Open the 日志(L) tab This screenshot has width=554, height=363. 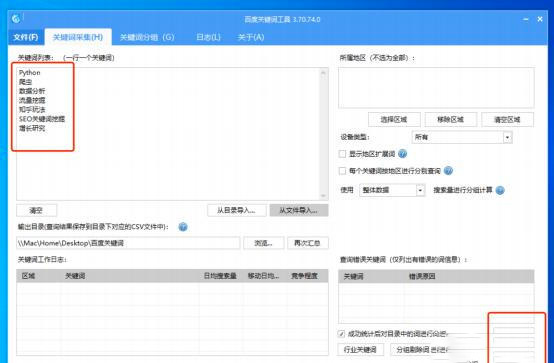(x=208, y=37)
